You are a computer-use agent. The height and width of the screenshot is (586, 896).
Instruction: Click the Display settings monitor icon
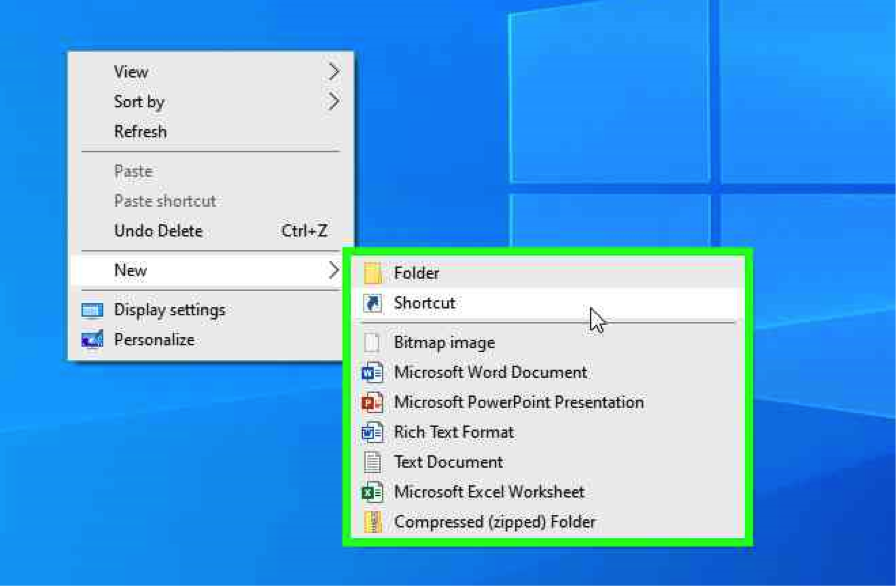(92, 310)
